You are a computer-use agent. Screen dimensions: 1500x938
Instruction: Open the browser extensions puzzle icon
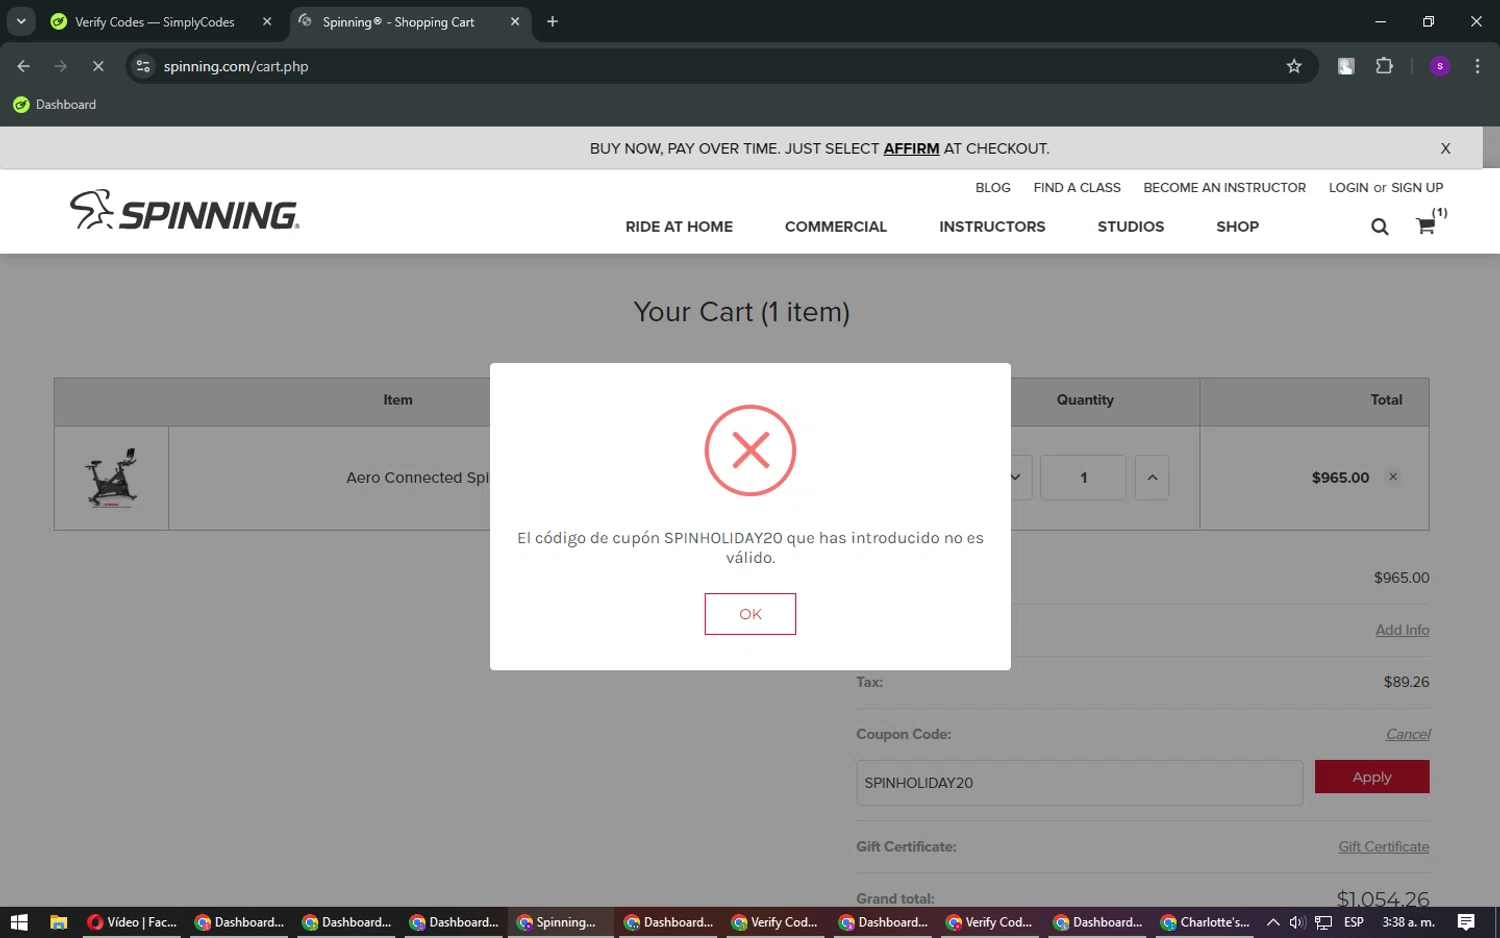pos(1384,66)
